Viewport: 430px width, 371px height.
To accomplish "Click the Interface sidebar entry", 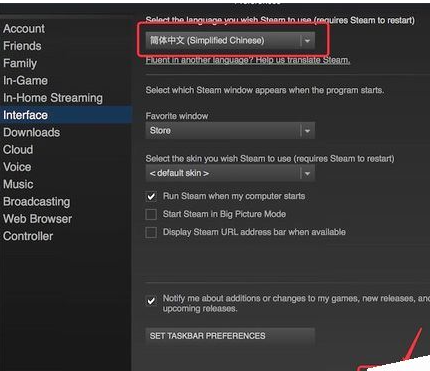I will 66,115.
